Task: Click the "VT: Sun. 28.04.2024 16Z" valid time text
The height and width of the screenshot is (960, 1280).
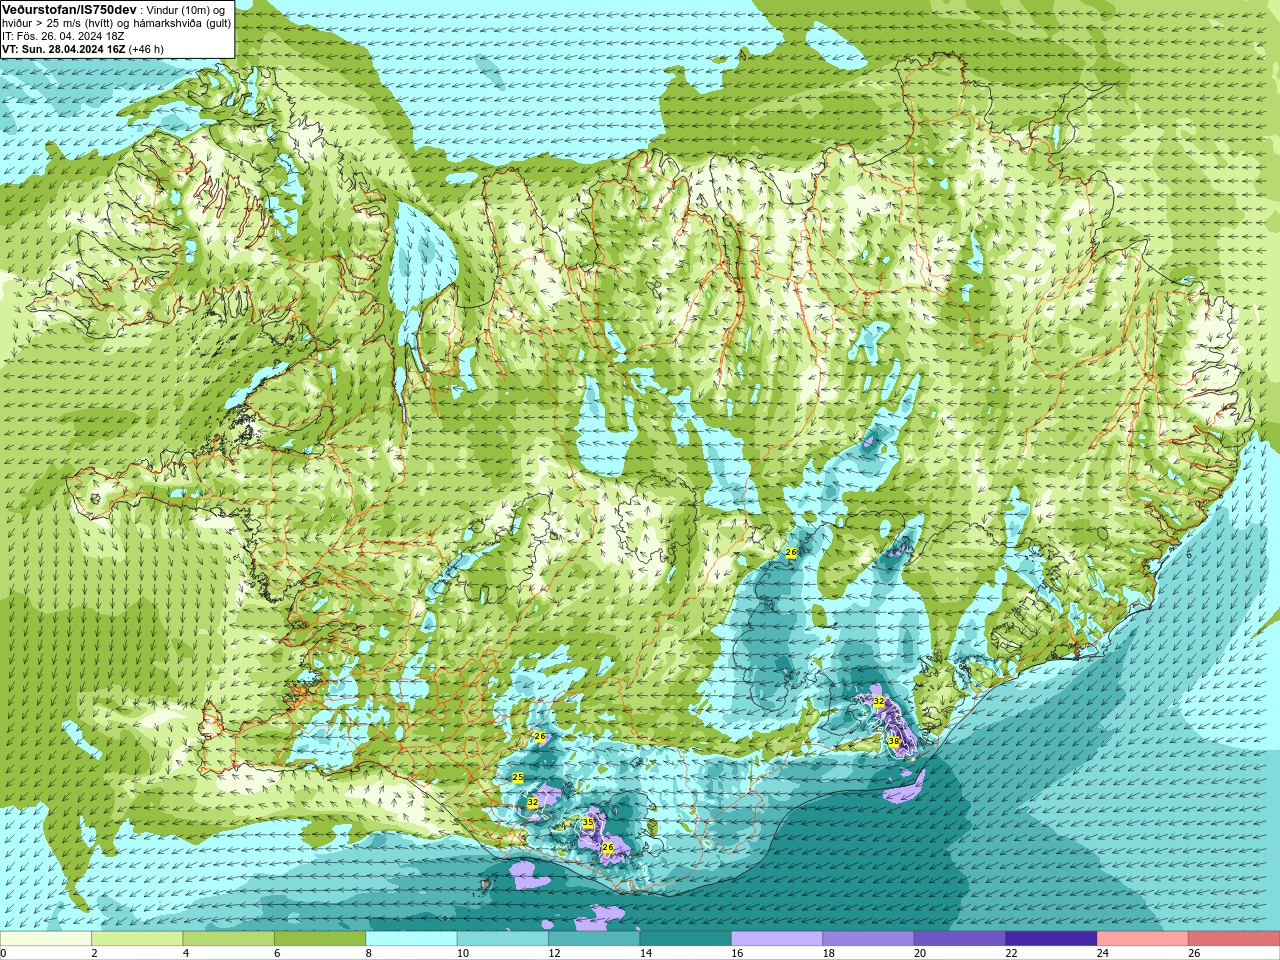Action: 63,49
